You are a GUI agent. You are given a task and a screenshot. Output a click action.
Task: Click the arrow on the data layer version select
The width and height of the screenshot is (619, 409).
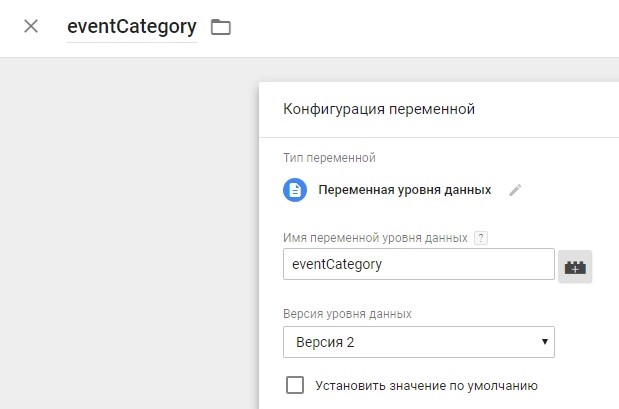coord(544,342)
